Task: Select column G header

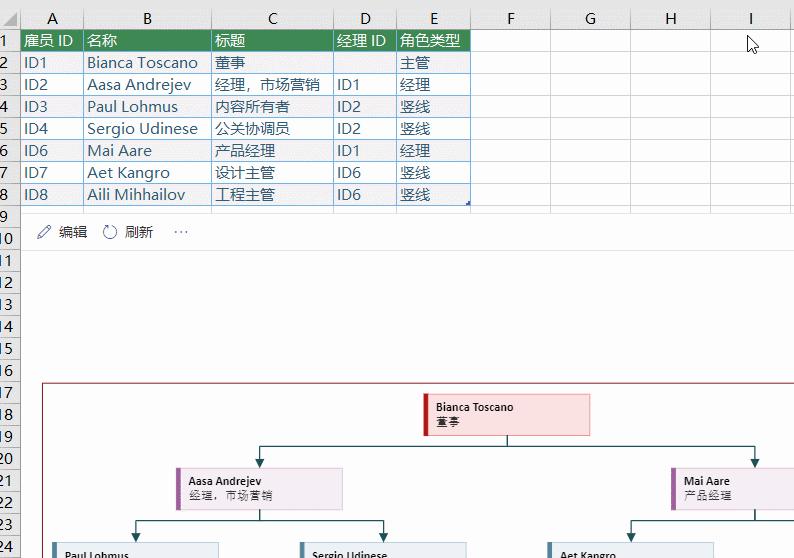Action: [590, 19]
